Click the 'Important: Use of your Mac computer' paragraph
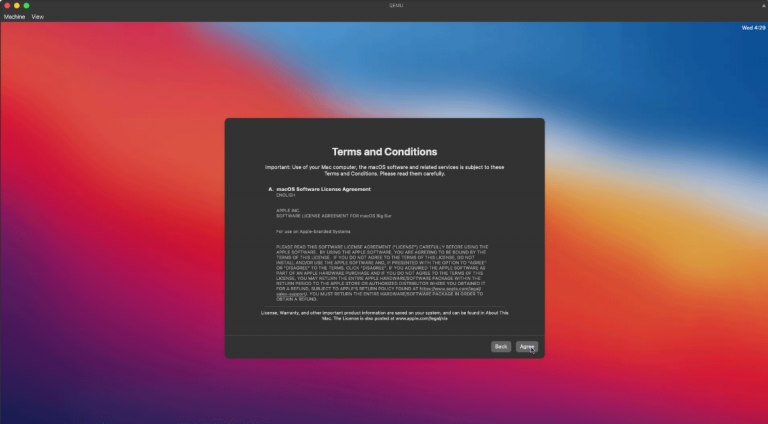768x424 pixels. click(x=384, y=170)
